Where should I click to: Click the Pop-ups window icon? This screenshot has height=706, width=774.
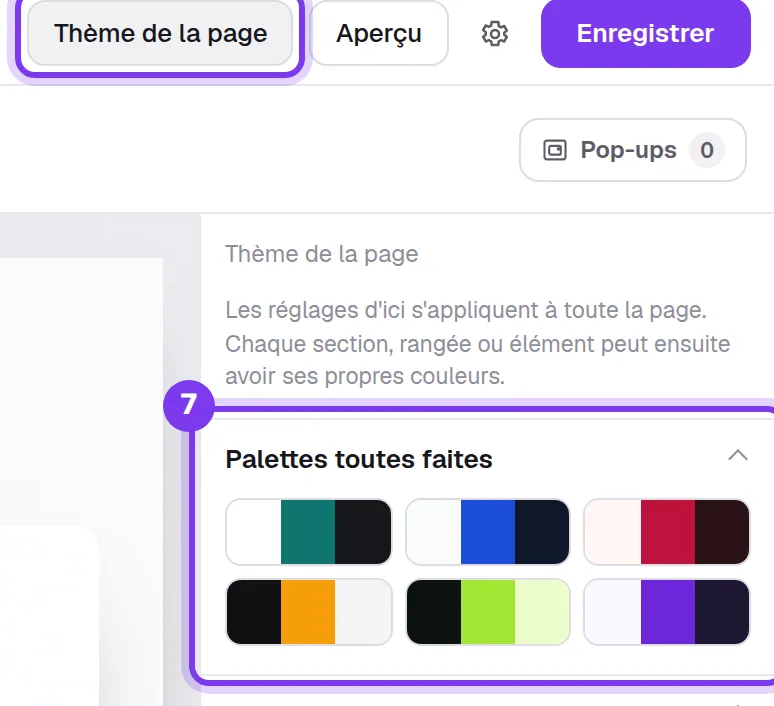[555, 150]
